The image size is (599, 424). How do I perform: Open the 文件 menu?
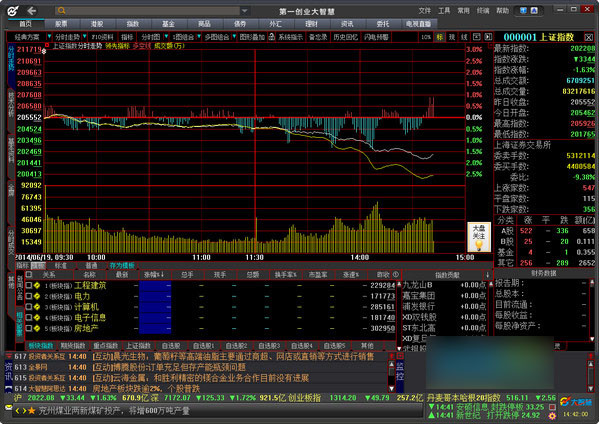(424, 11)
